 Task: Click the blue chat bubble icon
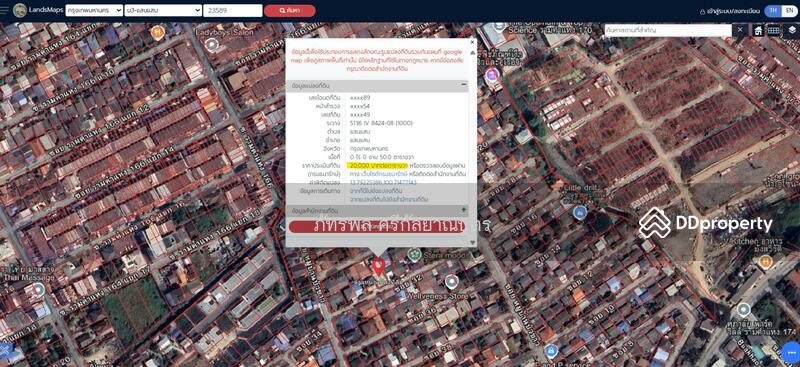[790, 354]
